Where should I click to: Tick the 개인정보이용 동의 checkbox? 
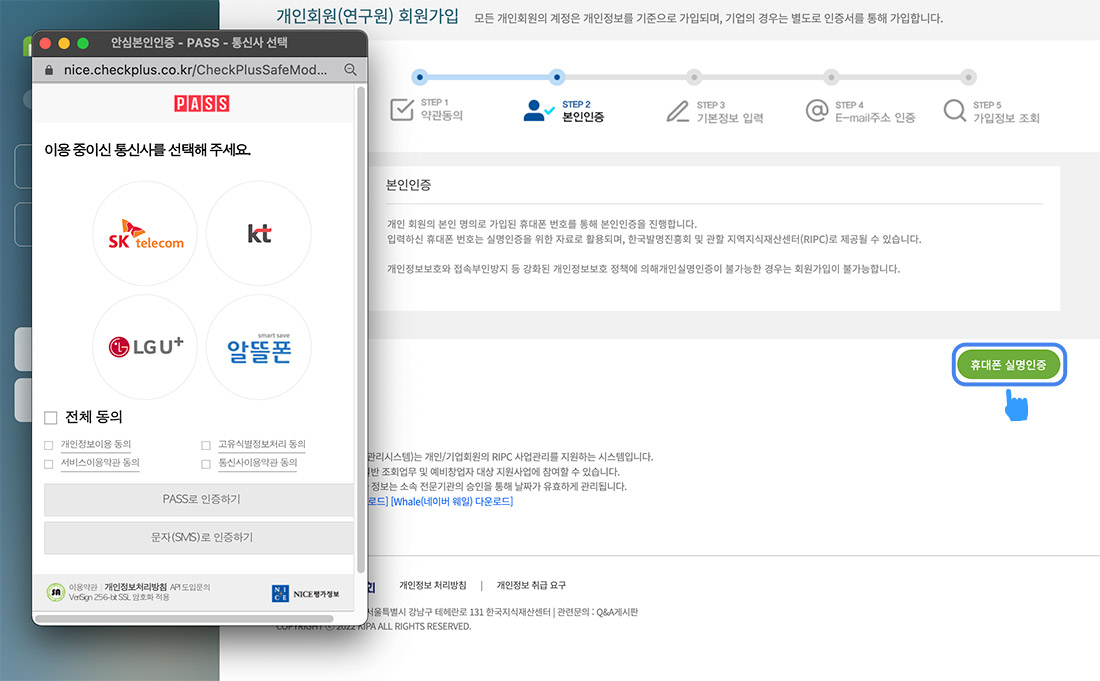pyautogui.click(x=49, y=445)
